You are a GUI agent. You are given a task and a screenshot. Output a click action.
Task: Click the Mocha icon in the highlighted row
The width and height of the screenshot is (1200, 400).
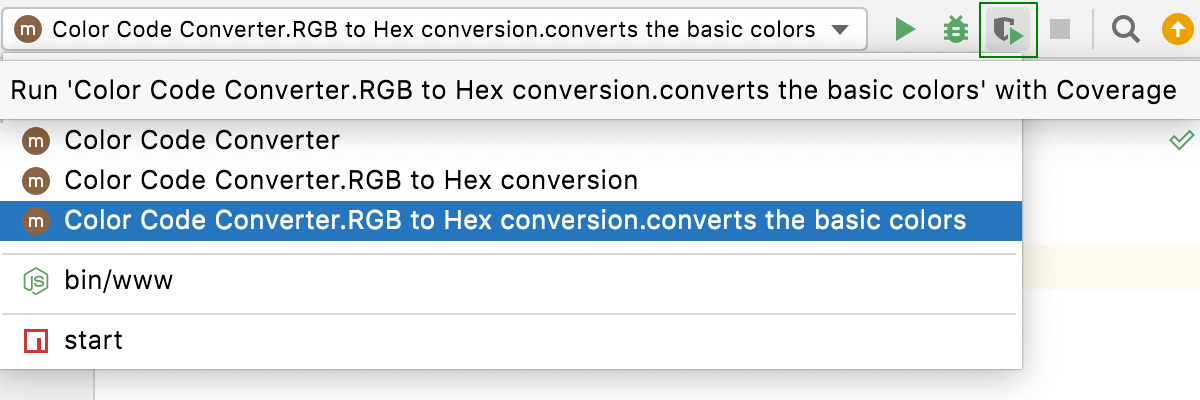click(36, 220)
